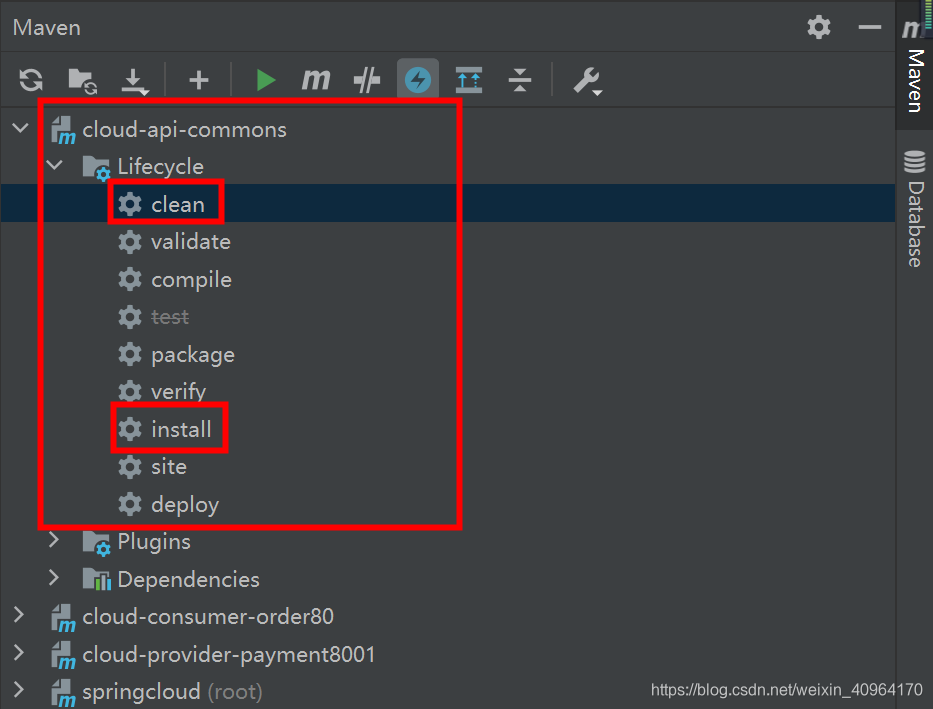Collapse cloud-api-commons module
The height and width of the screenshot is (709, 933).
[20, 128]
